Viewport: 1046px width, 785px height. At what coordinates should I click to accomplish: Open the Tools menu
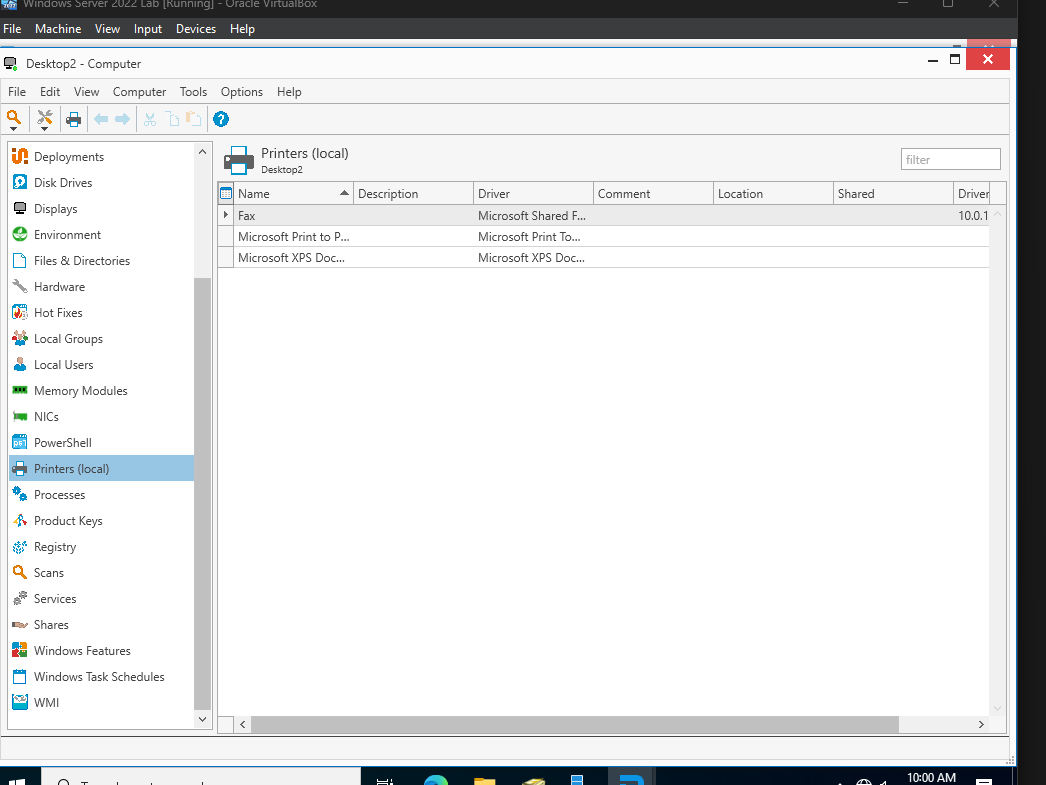pos(193,91)
